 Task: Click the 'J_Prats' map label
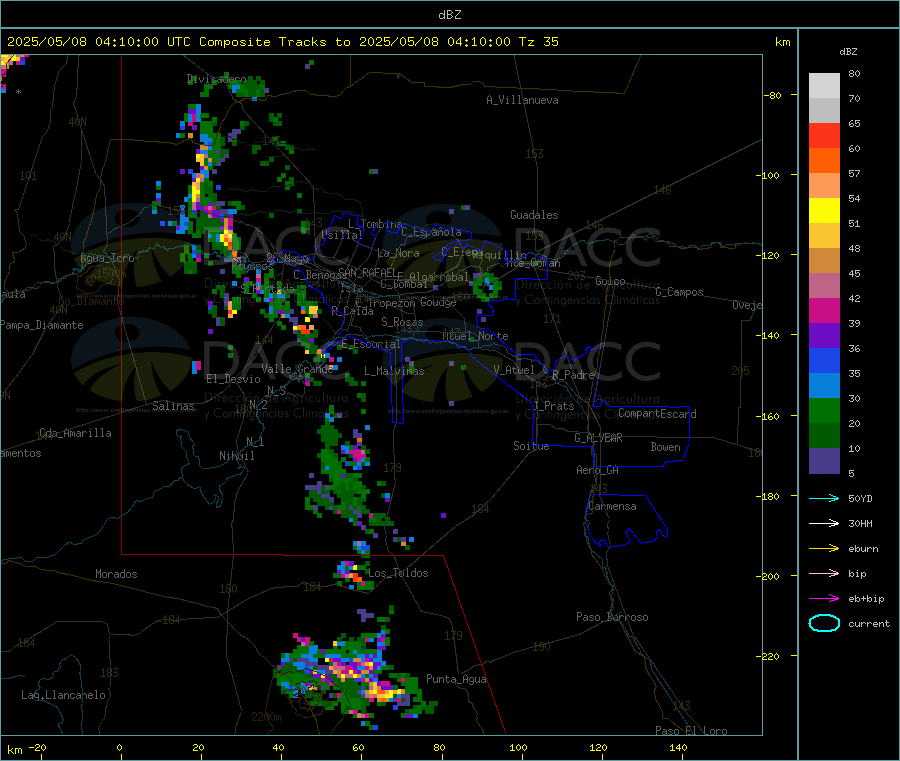click(553, 405)
